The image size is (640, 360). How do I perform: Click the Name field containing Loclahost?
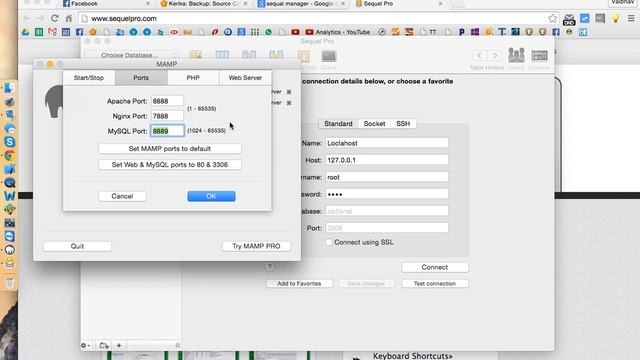pyautogui.click(x=387, y=143)
